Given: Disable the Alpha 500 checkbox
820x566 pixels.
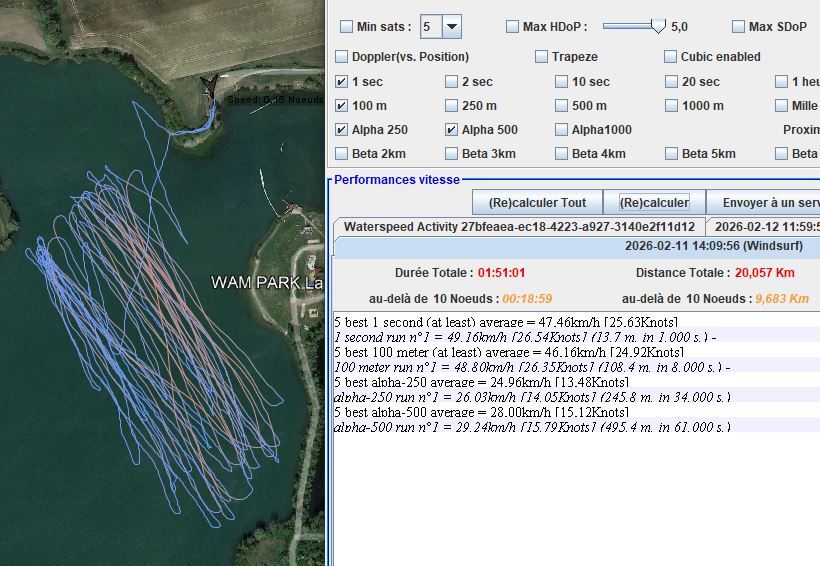Looking at the screenshot, I should tap(452, 130).
